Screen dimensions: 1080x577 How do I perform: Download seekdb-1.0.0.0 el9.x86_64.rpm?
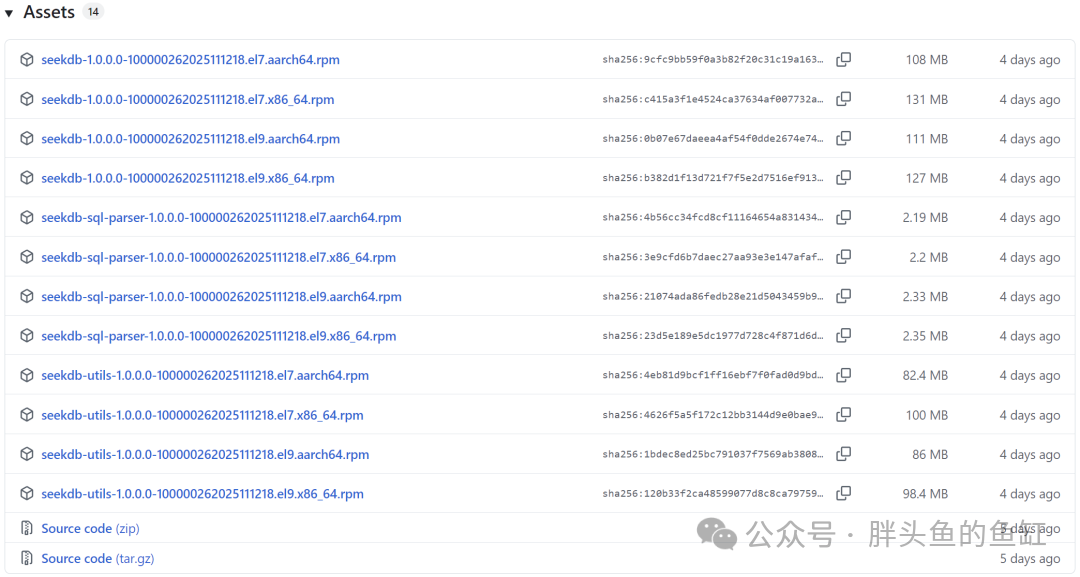point(187,178)
